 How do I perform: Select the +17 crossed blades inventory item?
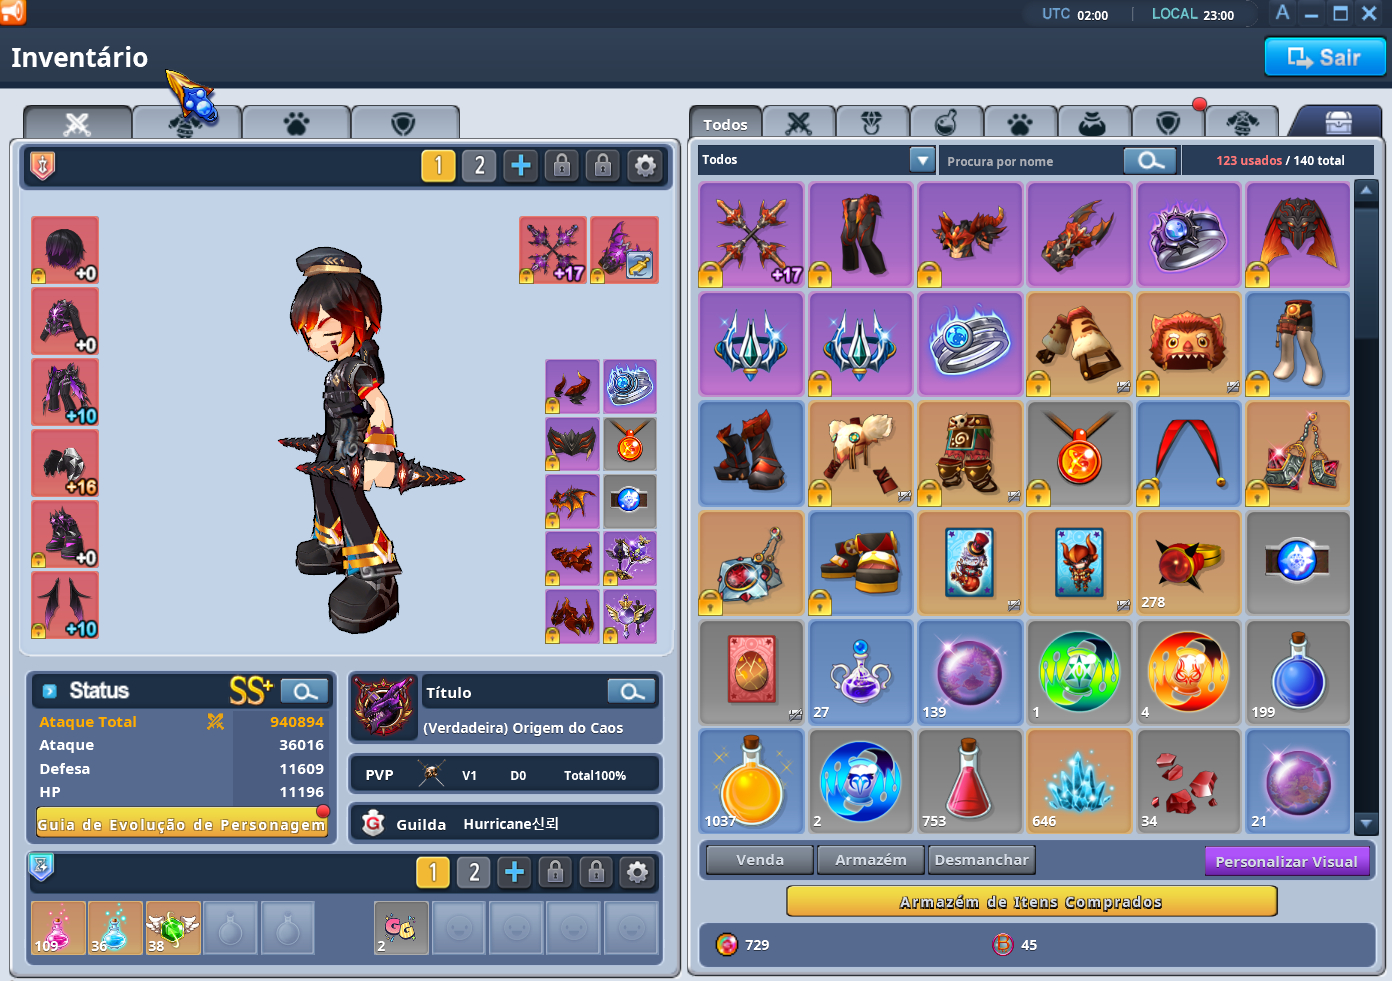point(751,235)
